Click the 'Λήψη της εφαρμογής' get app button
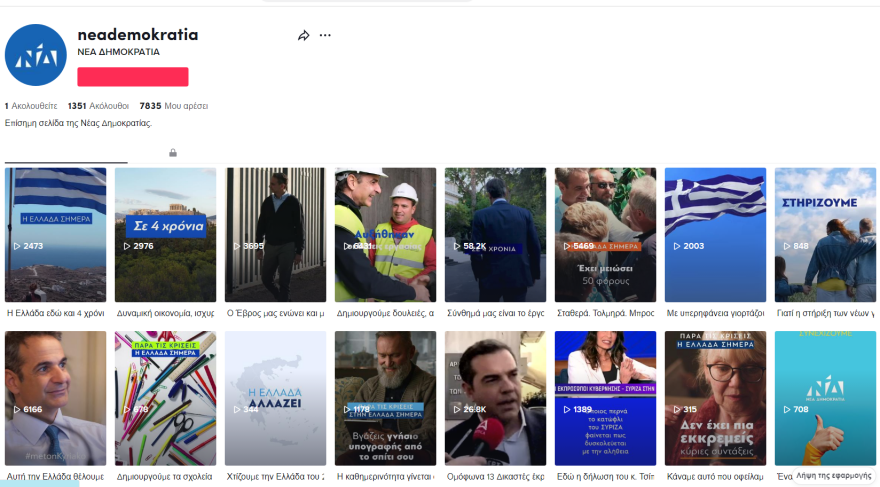The width and height of the screenshot is (880, 487). [834, 476]
